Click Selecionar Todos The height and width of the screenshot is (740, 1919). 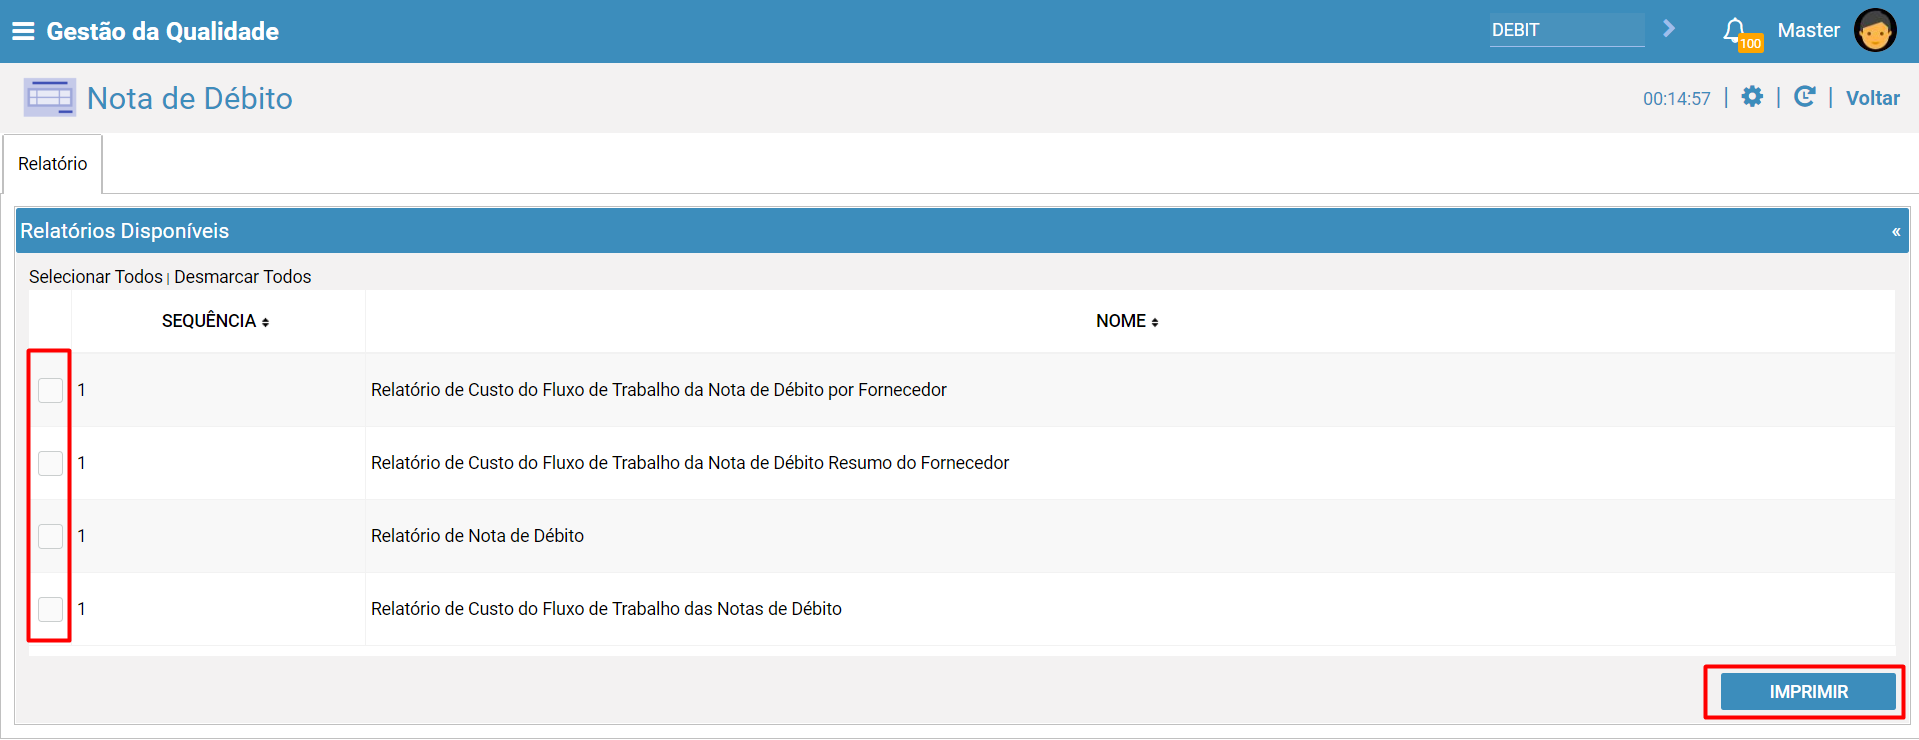96,277
